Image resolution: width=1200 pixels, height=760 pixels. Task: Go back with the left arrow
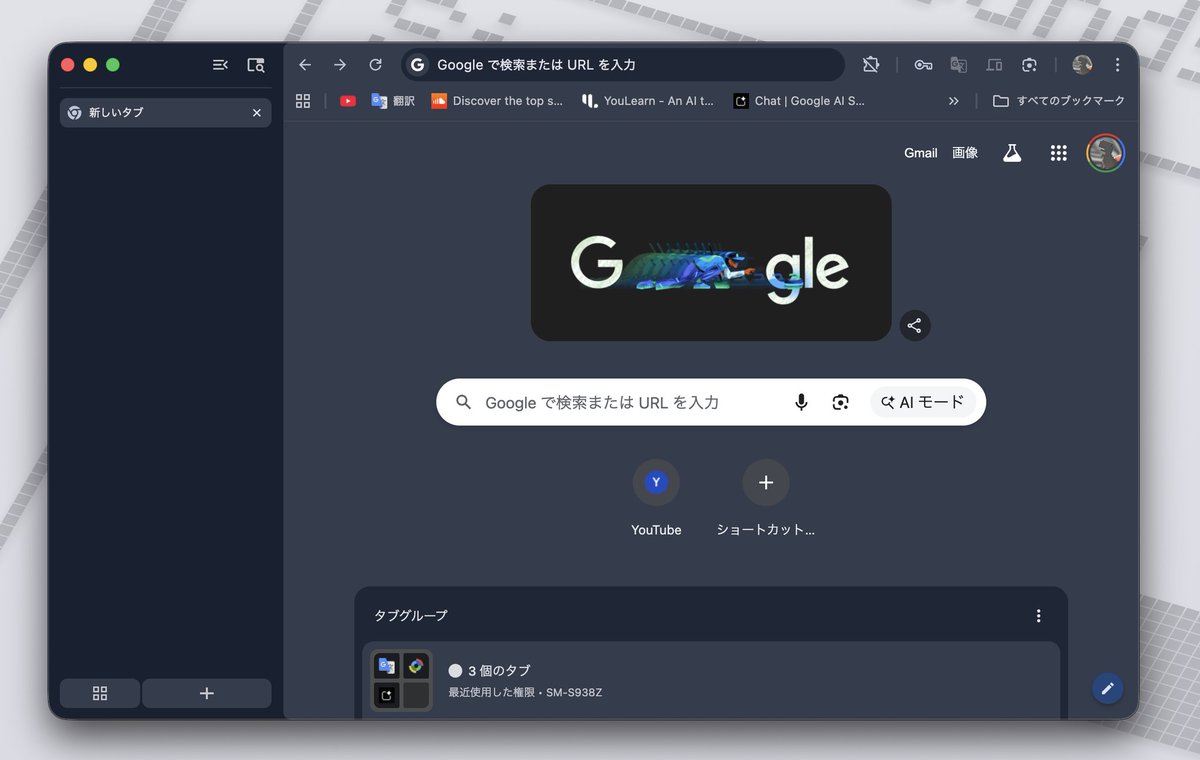tap(305, 65)
